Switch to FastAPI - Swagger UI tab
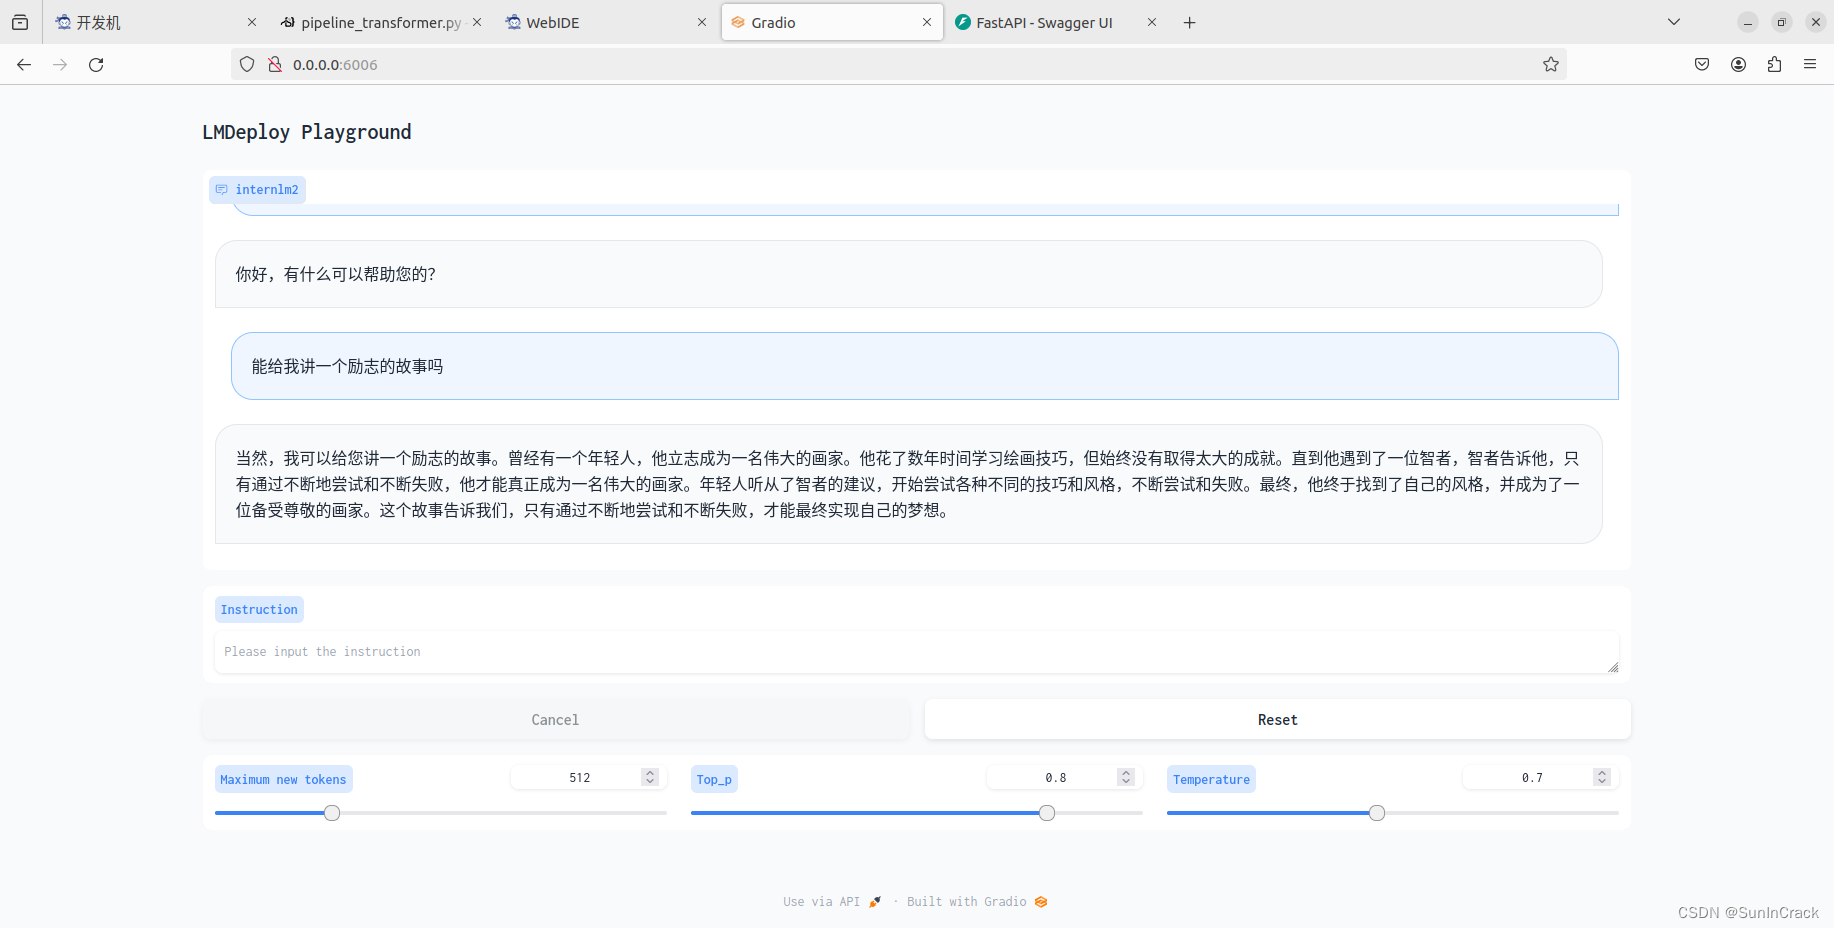The width and height of the screenshot is (1834, 928). click(1057, 22)
